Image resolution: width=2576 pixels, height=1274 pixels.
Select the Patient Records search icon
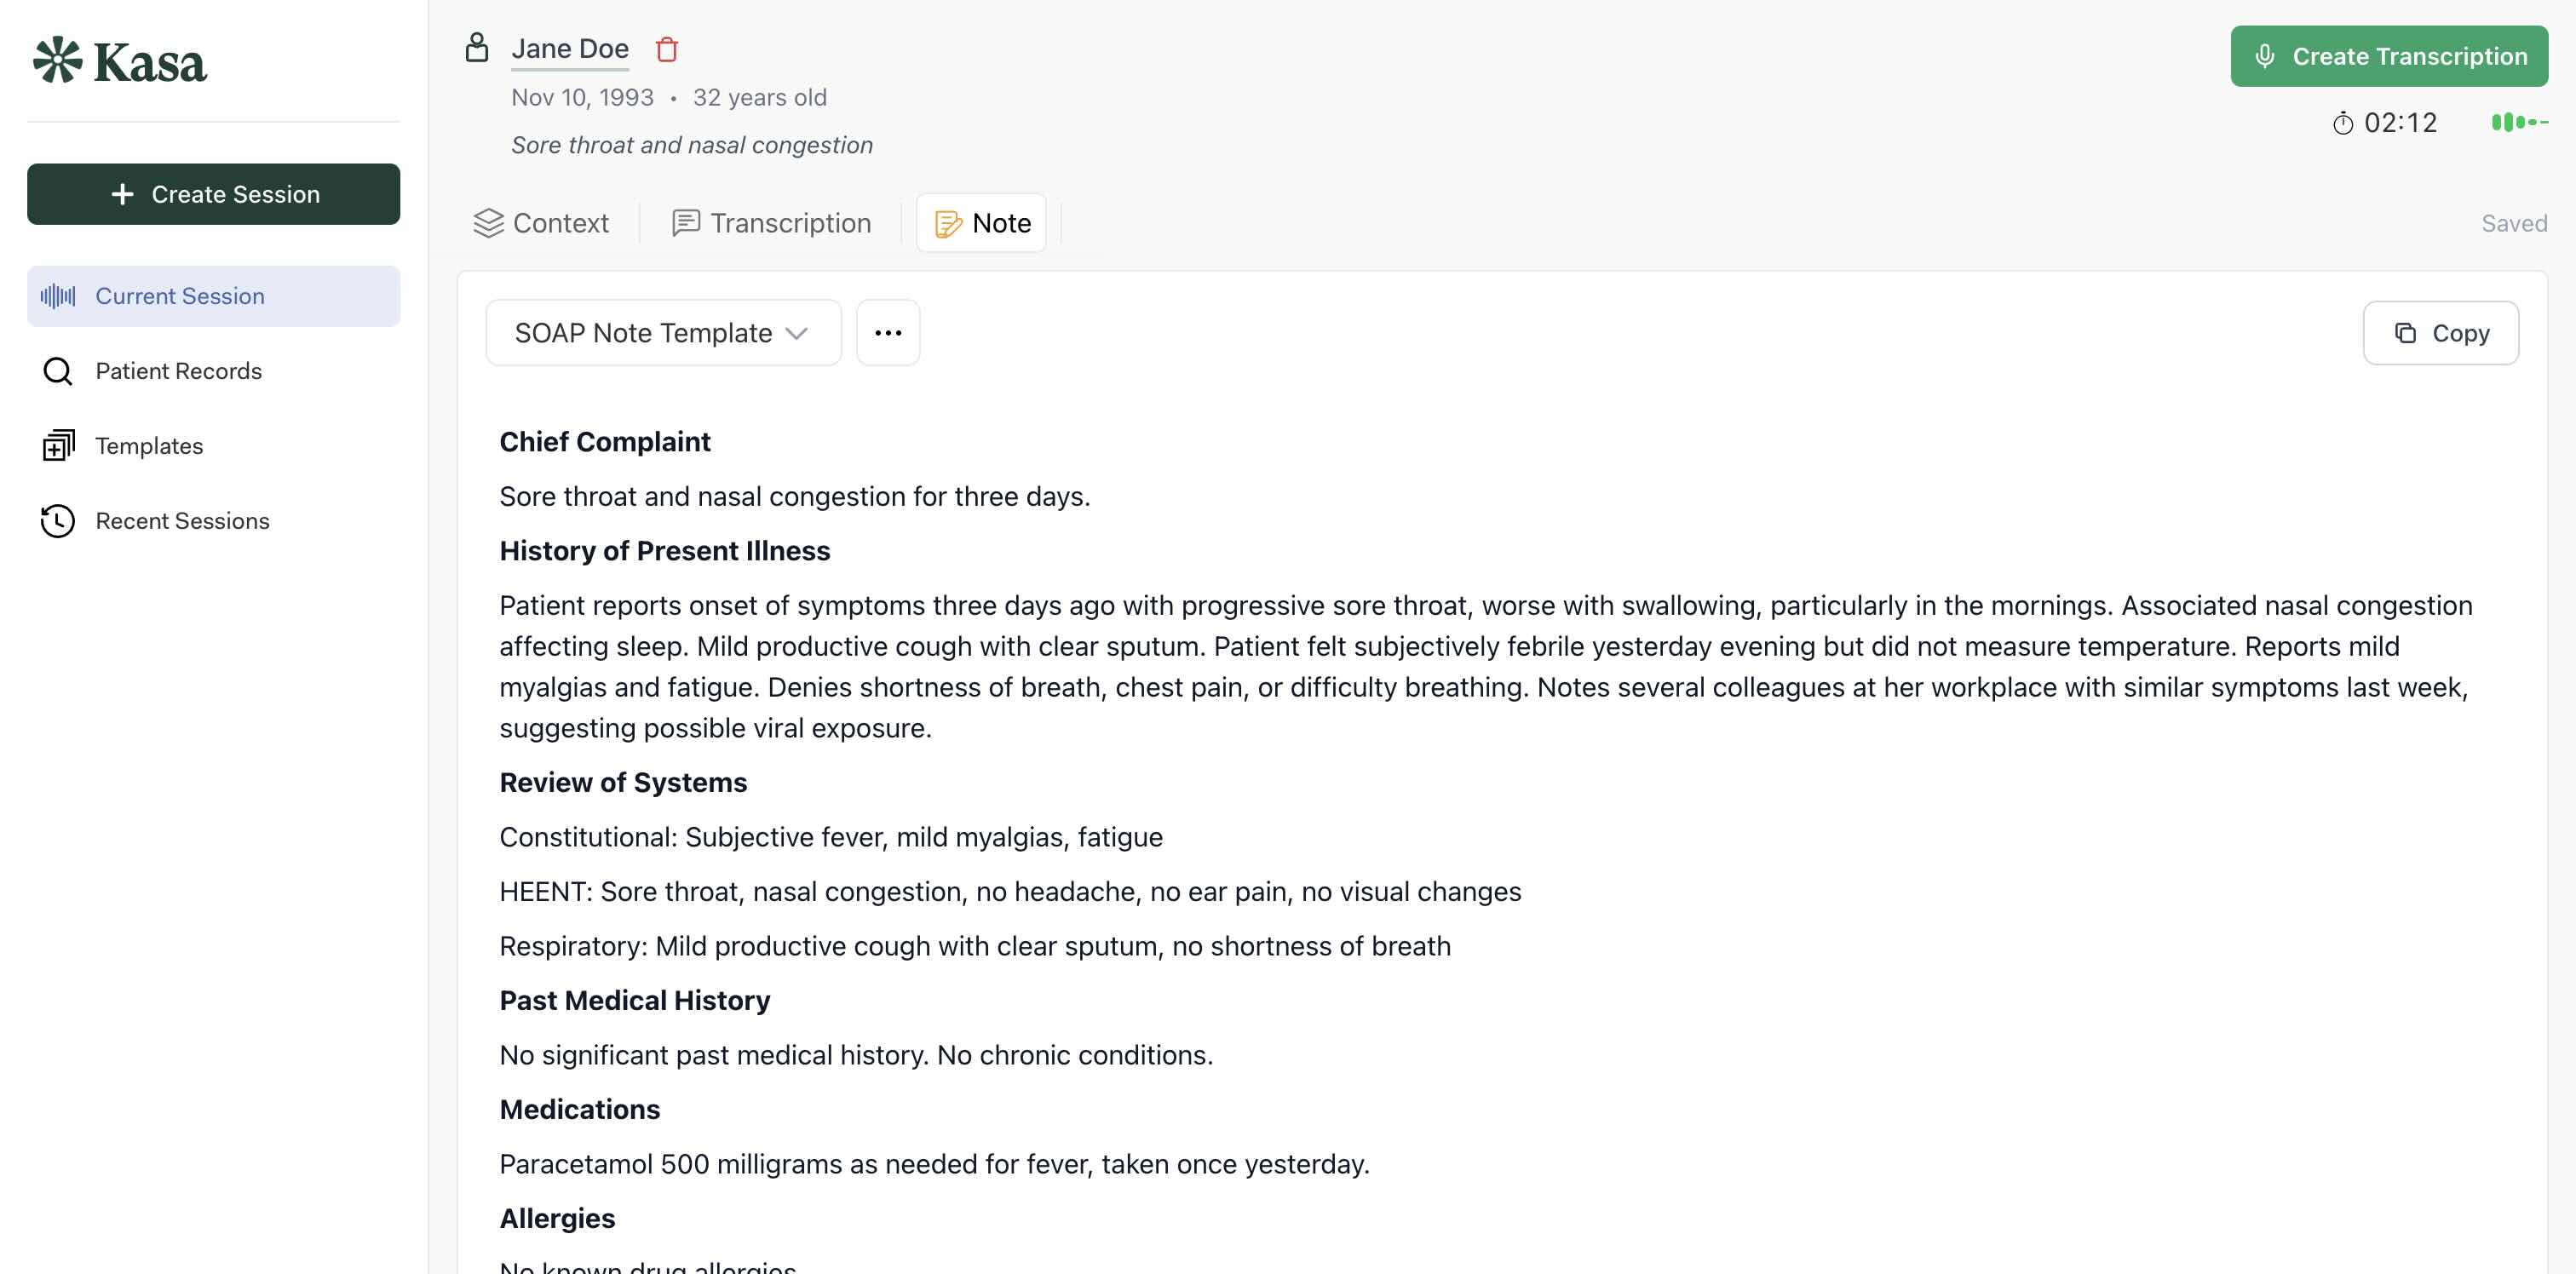[x=57, y=370]
